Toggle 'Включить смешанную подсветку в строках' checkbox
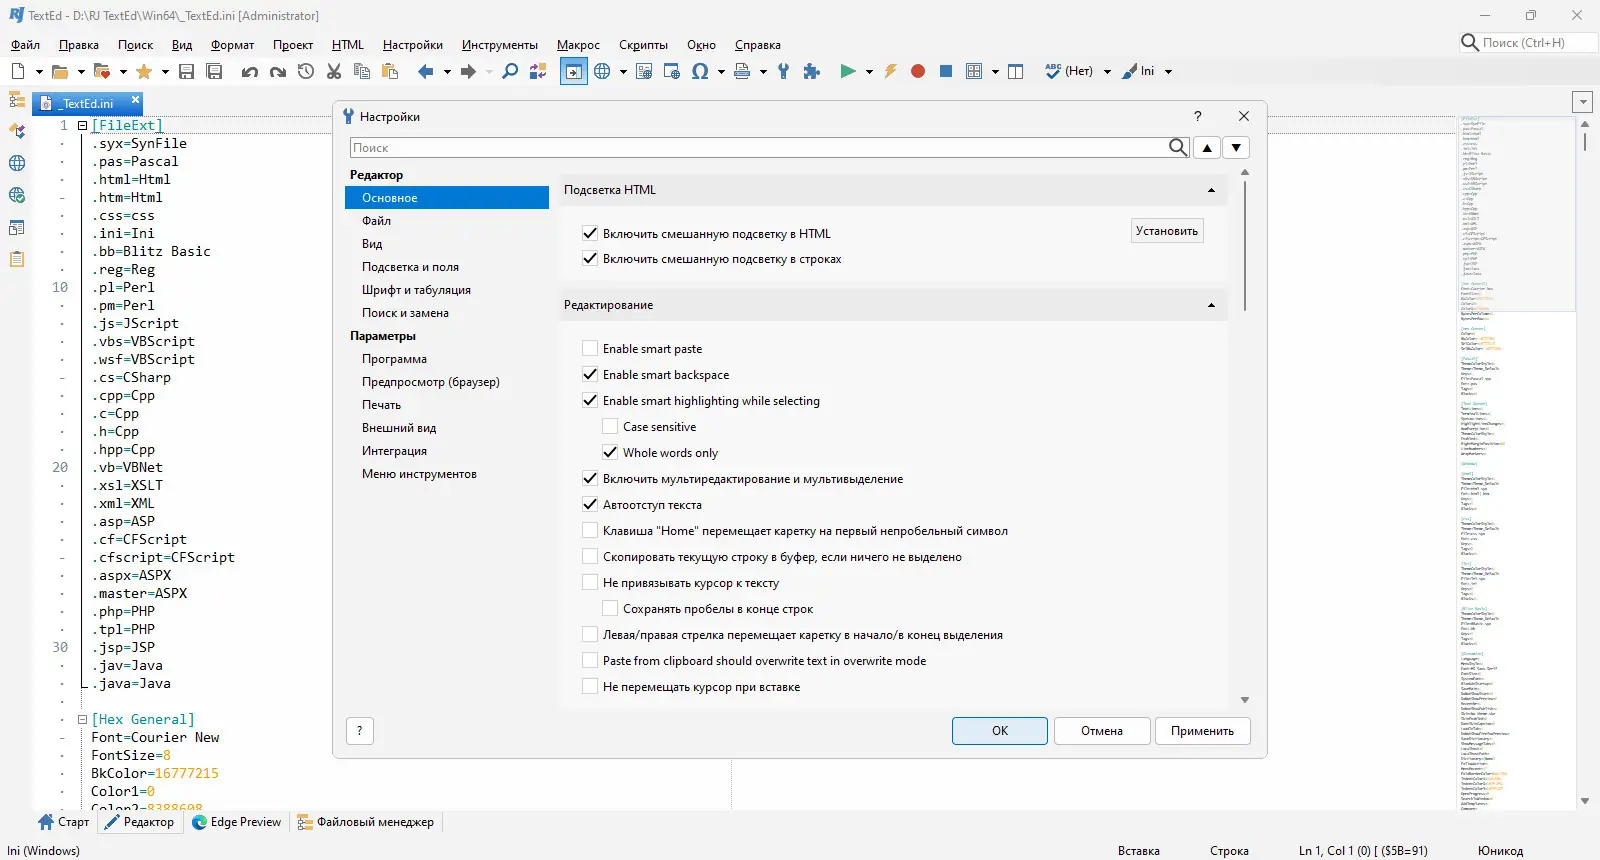The height and width of the screenshot is (860, 1600). pos(590,259)
